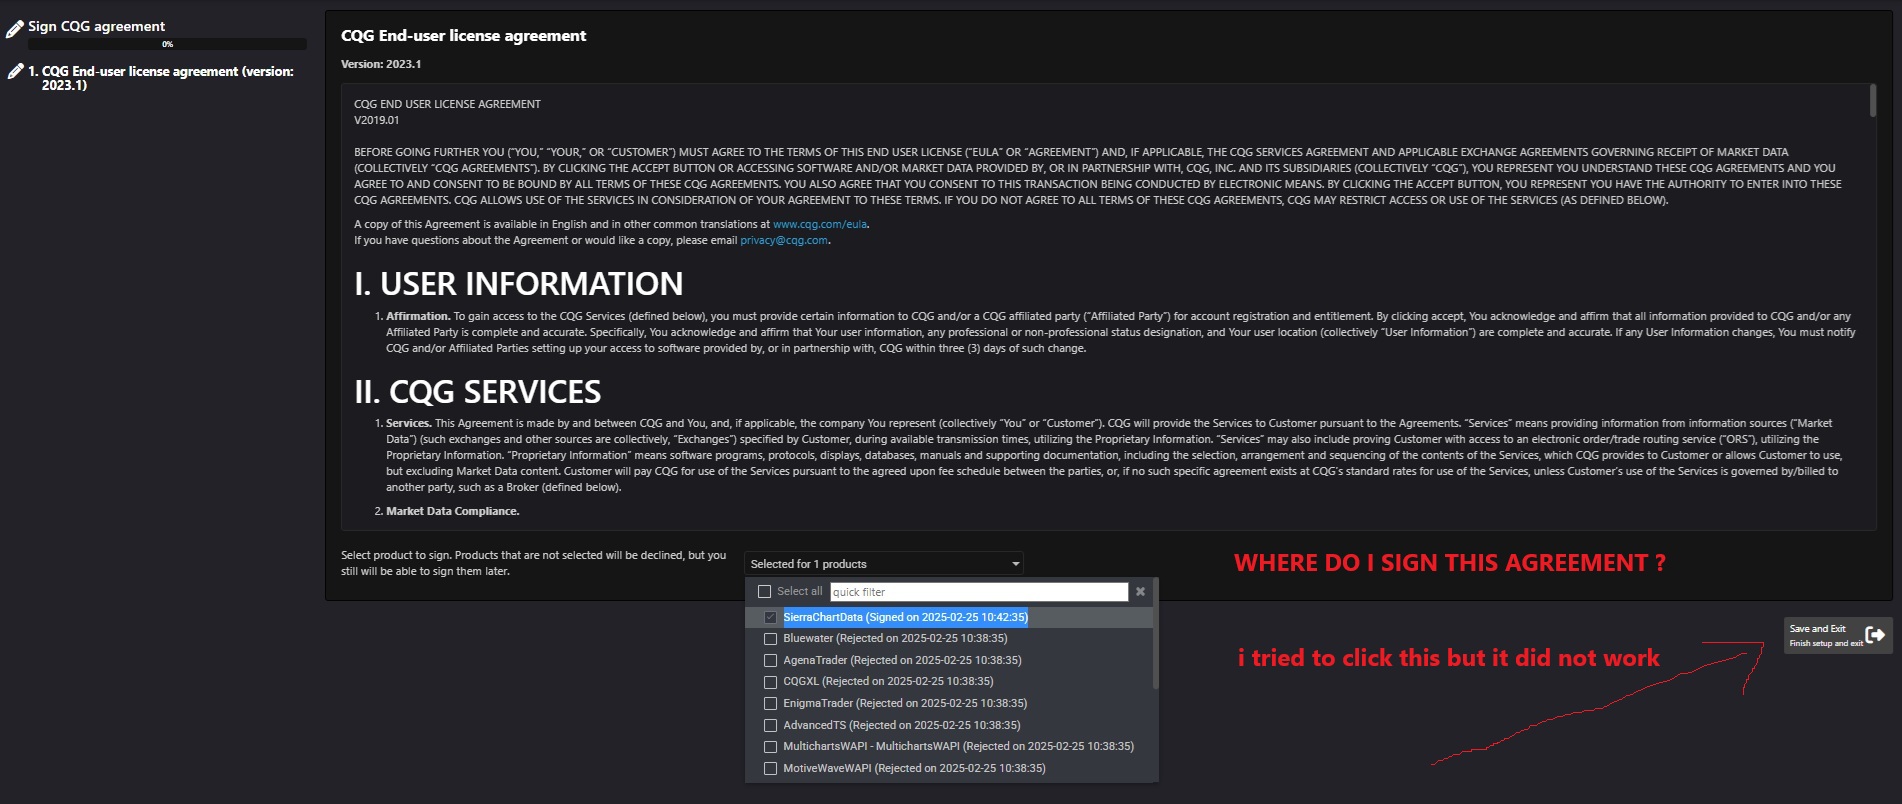Viewport: 1902px width, 804px height.
Task: Click the 'I. USER INFORMATION' heading
Action: point(518,284)
